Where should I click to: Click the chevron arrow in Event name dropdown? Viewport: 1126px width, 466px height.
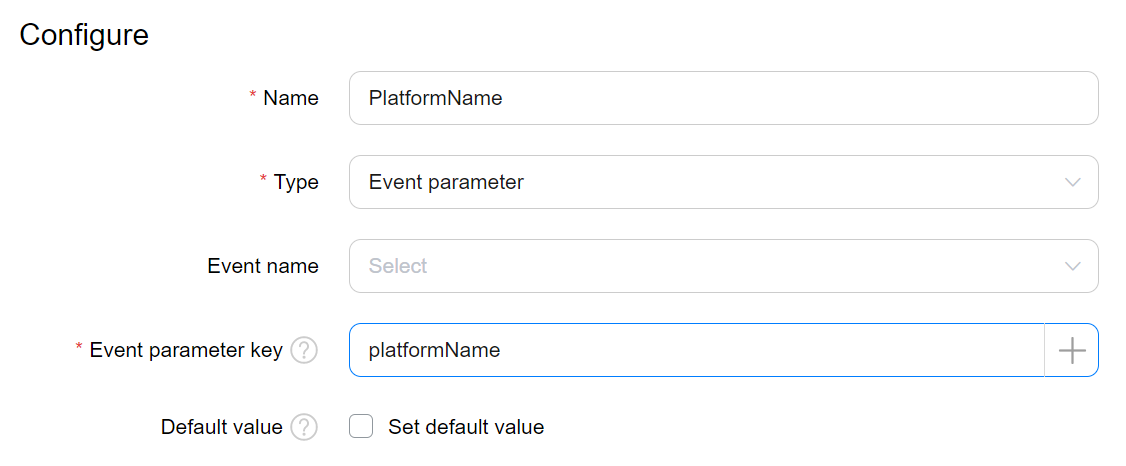tap(1073, 267)
